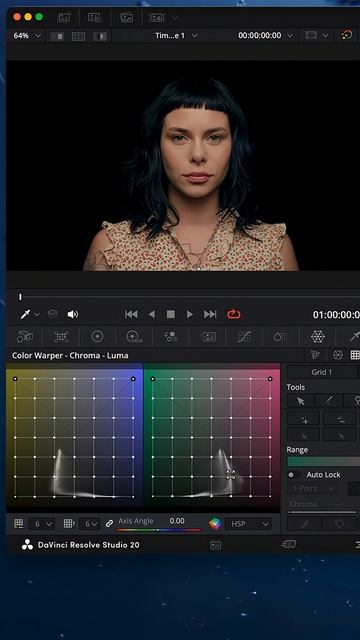Open the LUTs panel icon

tap(95, 18)
